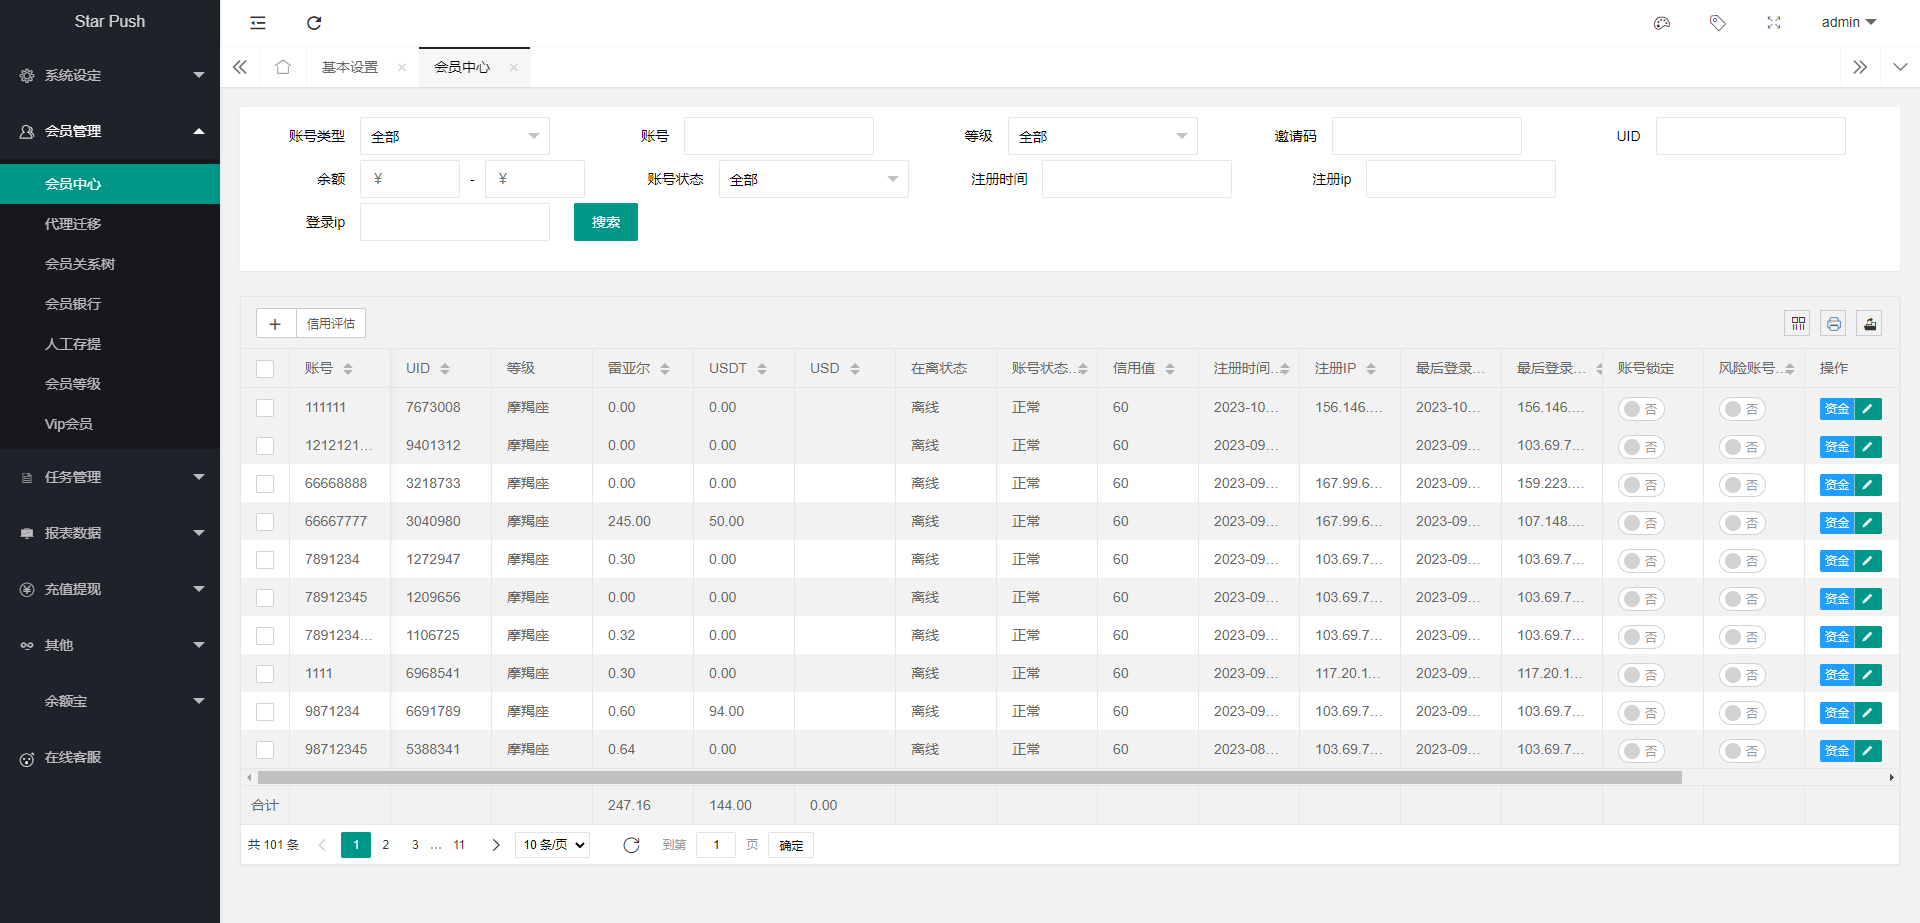Tick the checkbox for account 66668888
1920x923 pixels.
(x=265, y=484)
